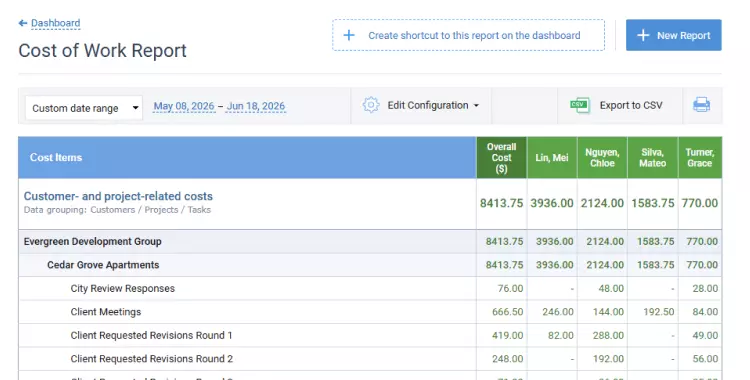Viewport: 750px width, 380px height.
Task: Open the Custom date range dropdown
Action: [84, 108]
